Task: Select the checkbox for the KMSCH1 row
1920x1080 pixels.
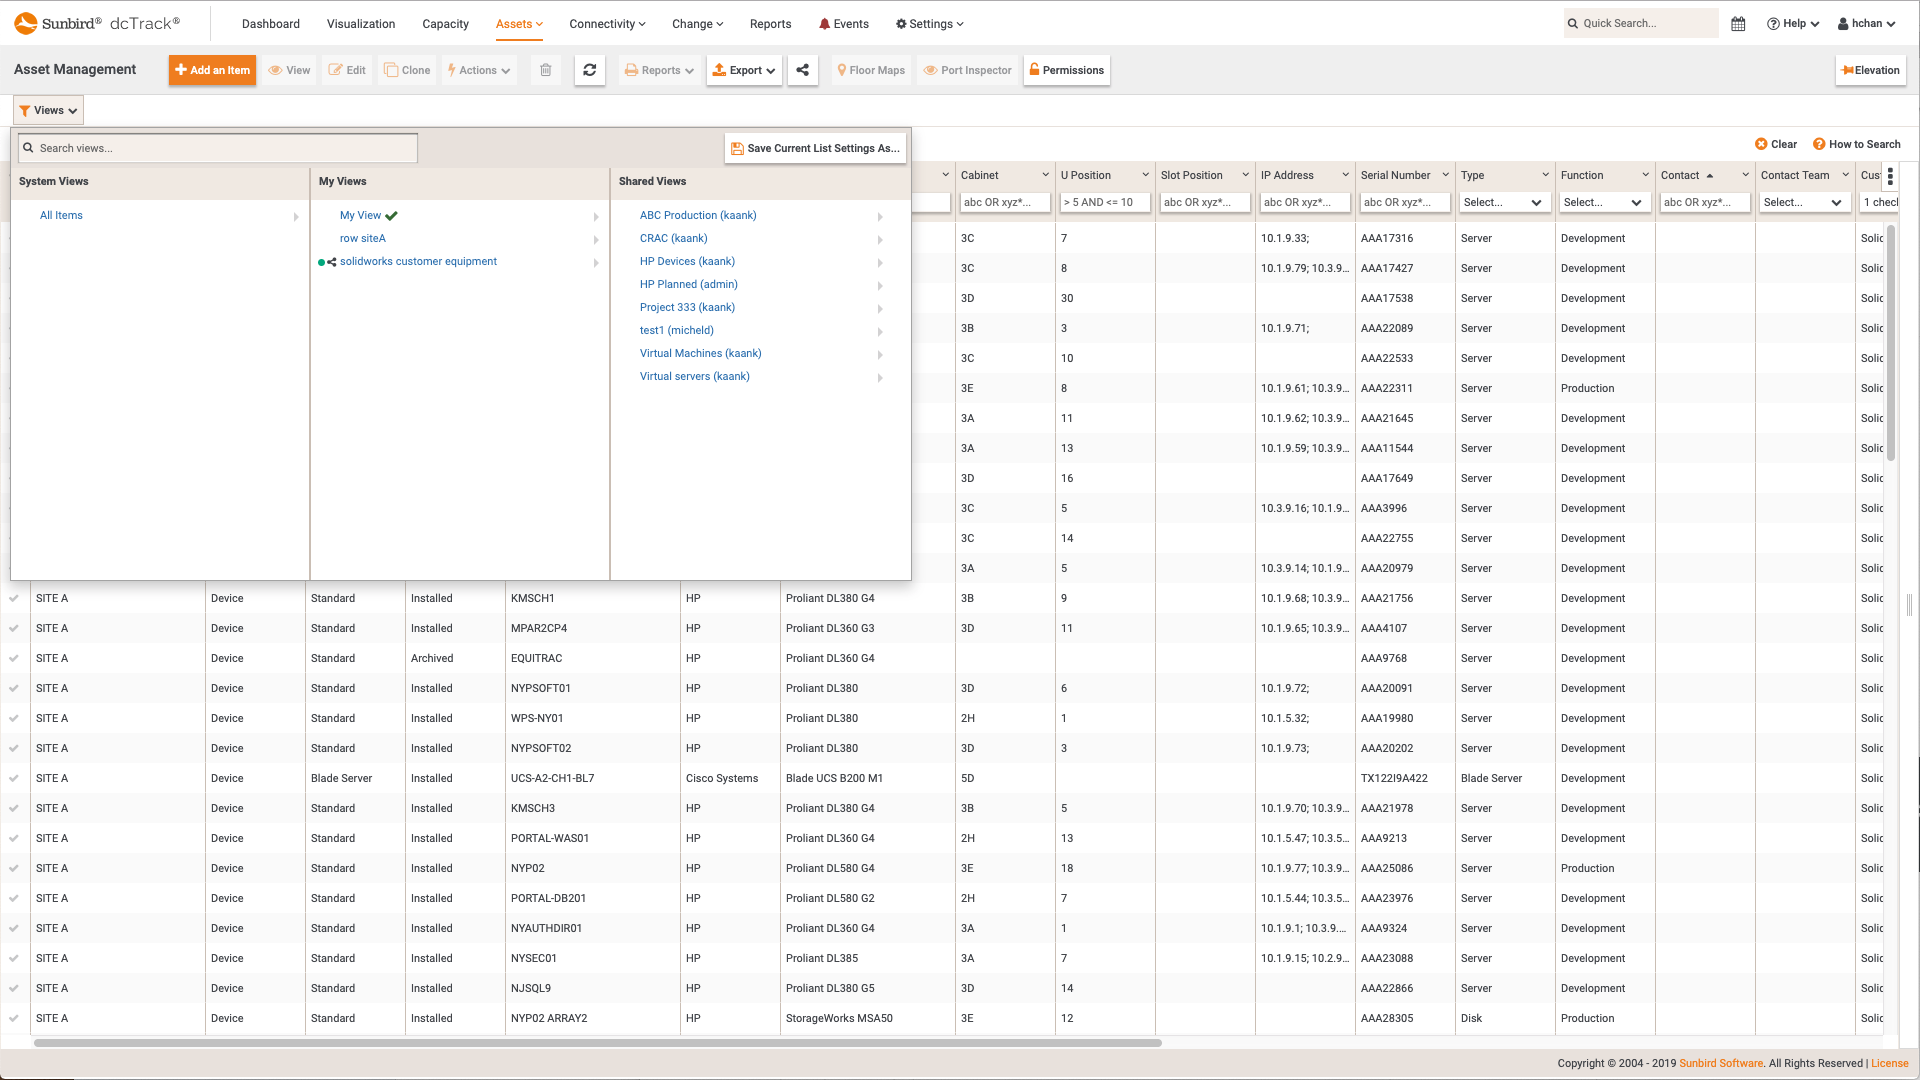Action: coord(14,598)
